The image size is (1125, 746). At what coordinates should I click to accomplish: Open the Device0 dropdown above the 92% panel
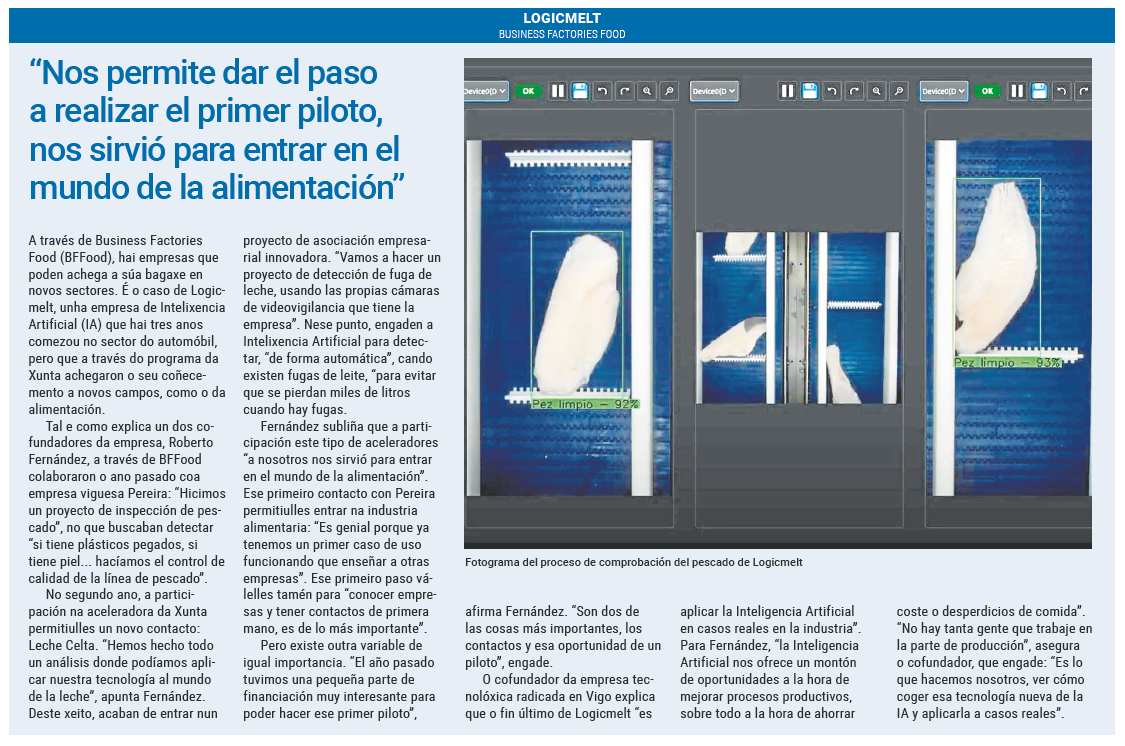pos(486,91)
